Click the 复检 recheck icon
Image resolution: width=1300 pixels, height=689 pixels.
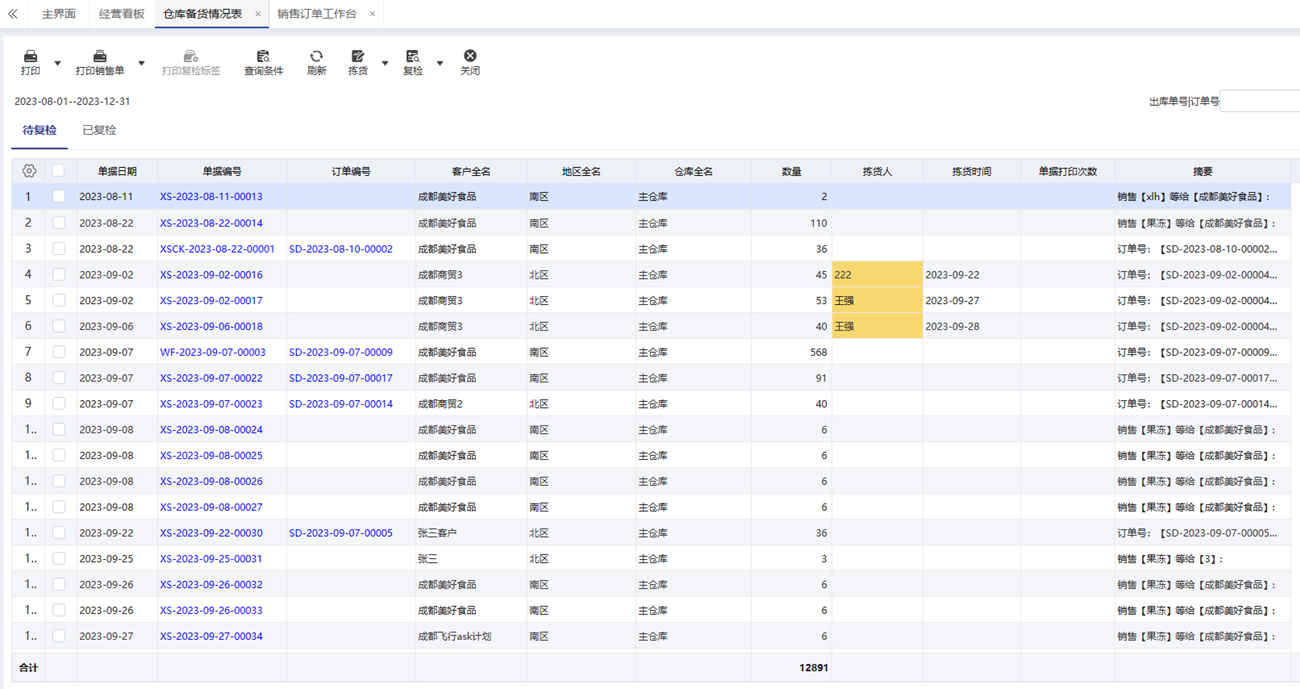(x=412, y=57)
